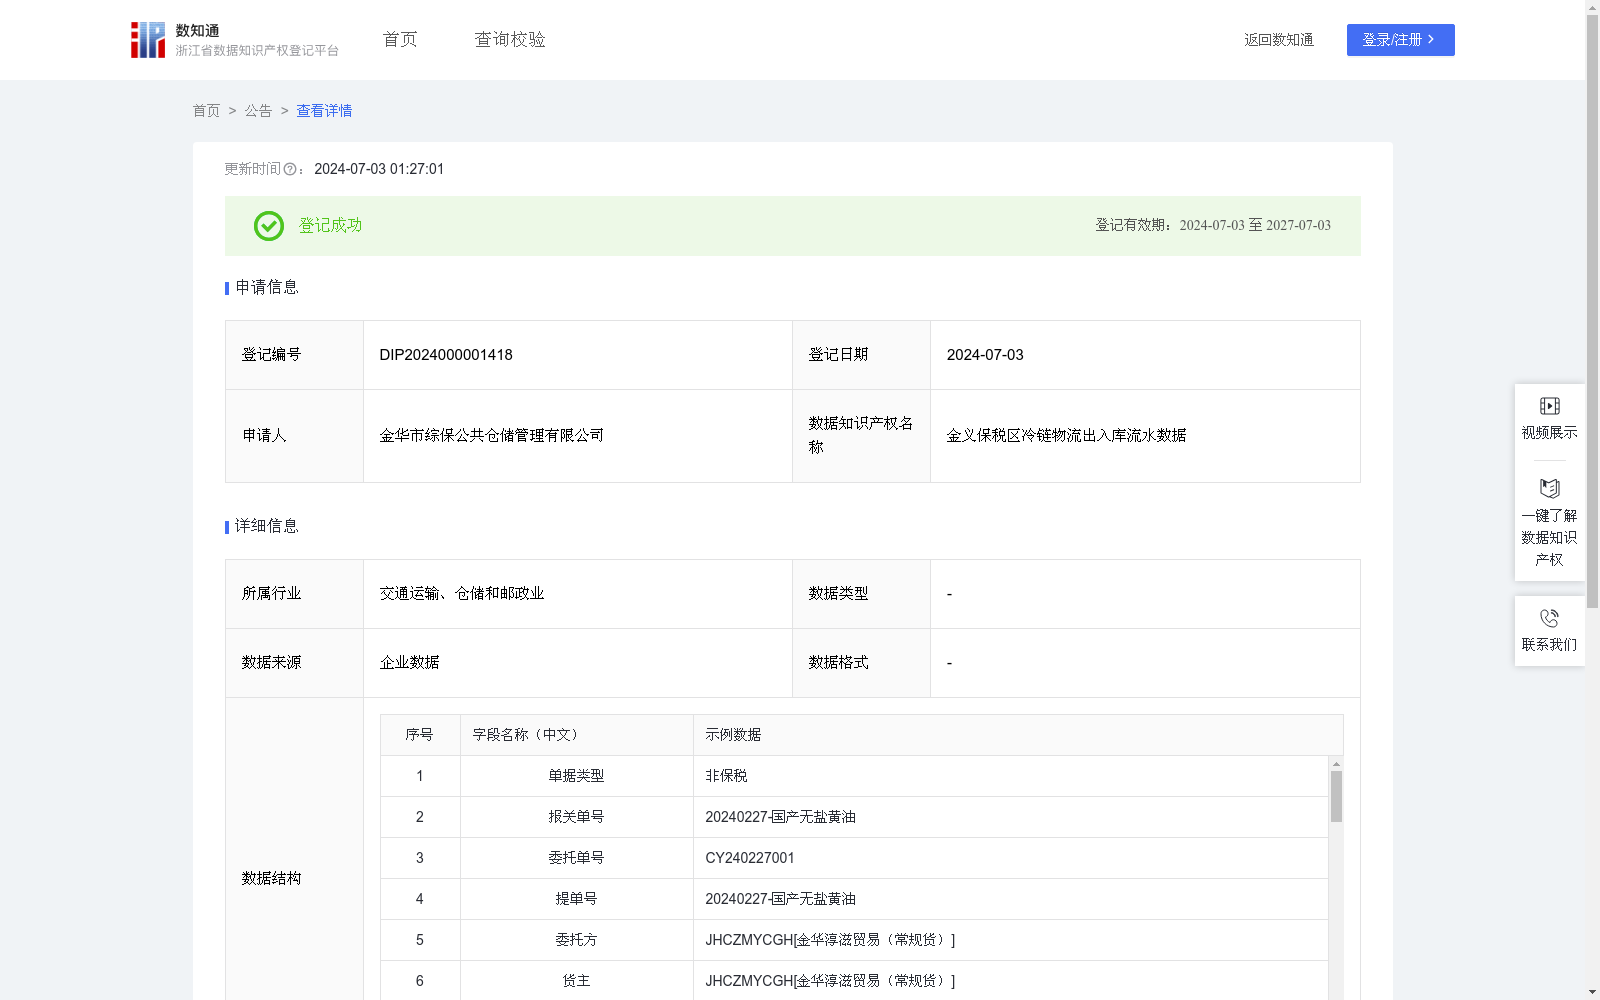Click the 登录/注册 button

1400,40
